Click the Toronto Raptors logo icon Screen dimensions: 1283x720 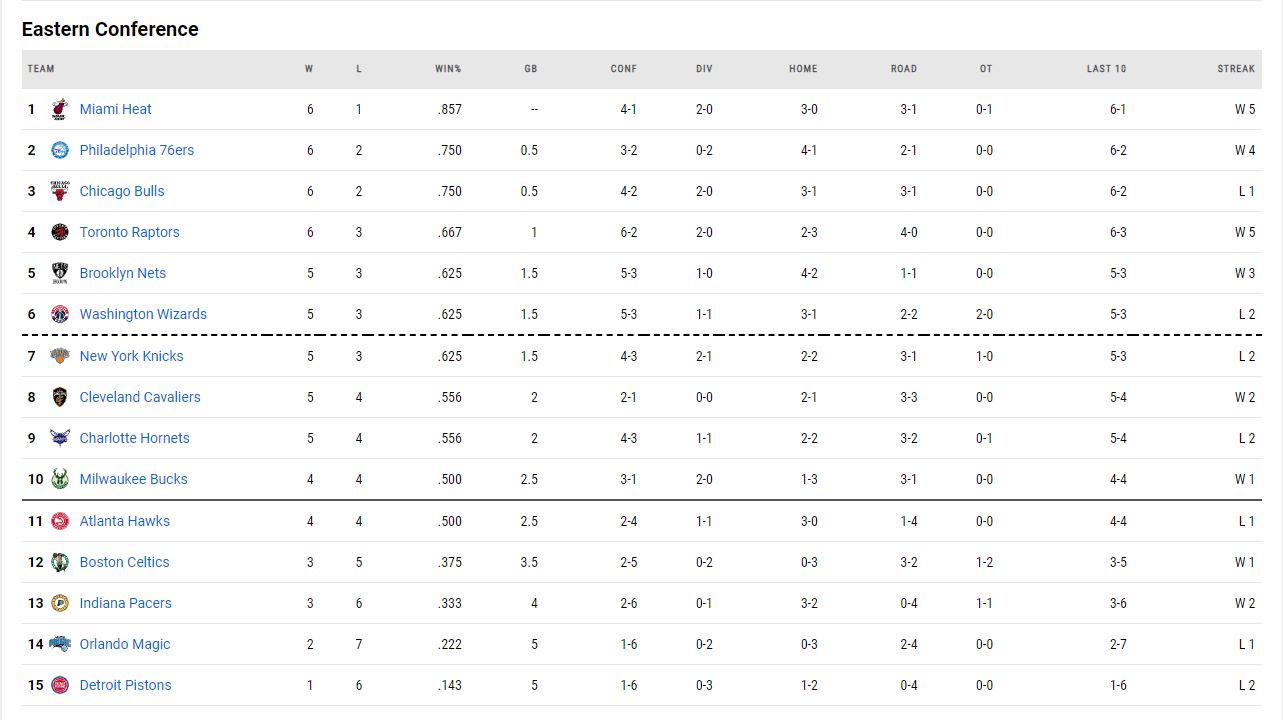(60, 232)
